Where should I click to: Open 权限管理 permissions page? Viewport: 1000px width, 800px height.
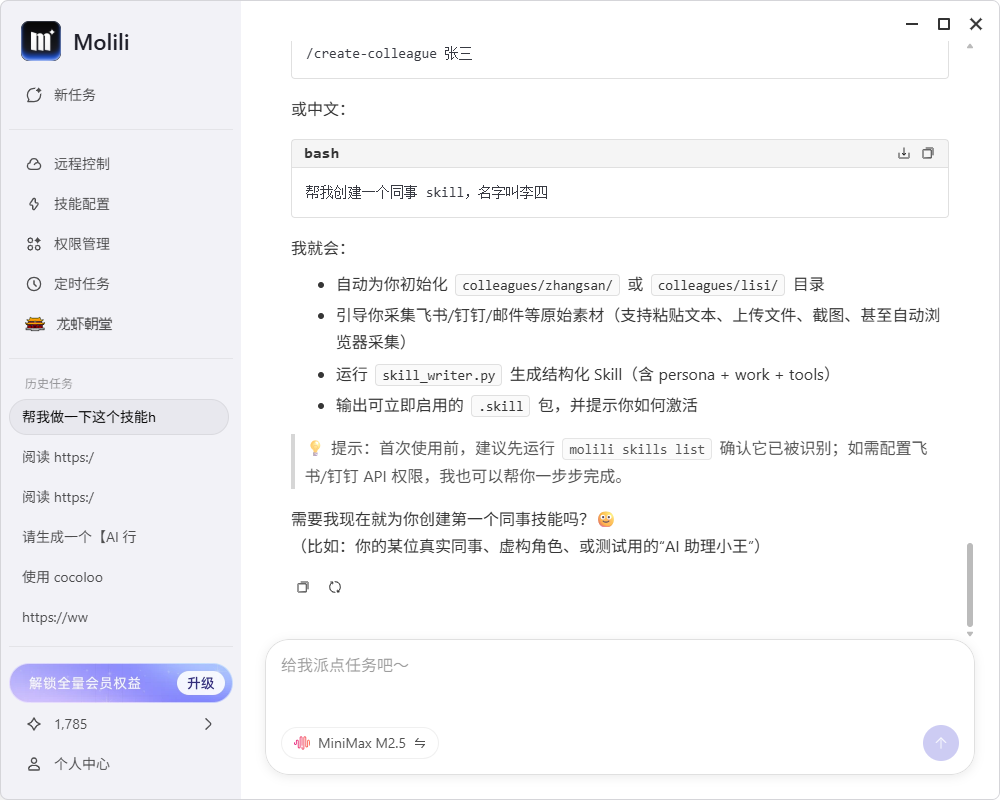click(x=81, y=244)
